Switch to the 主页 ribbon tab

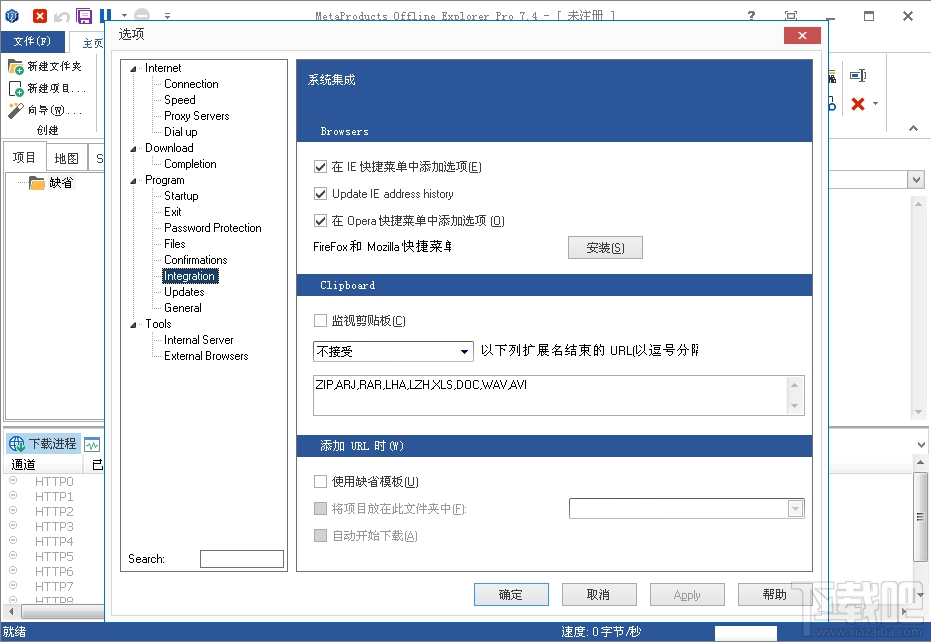(91, 43)
